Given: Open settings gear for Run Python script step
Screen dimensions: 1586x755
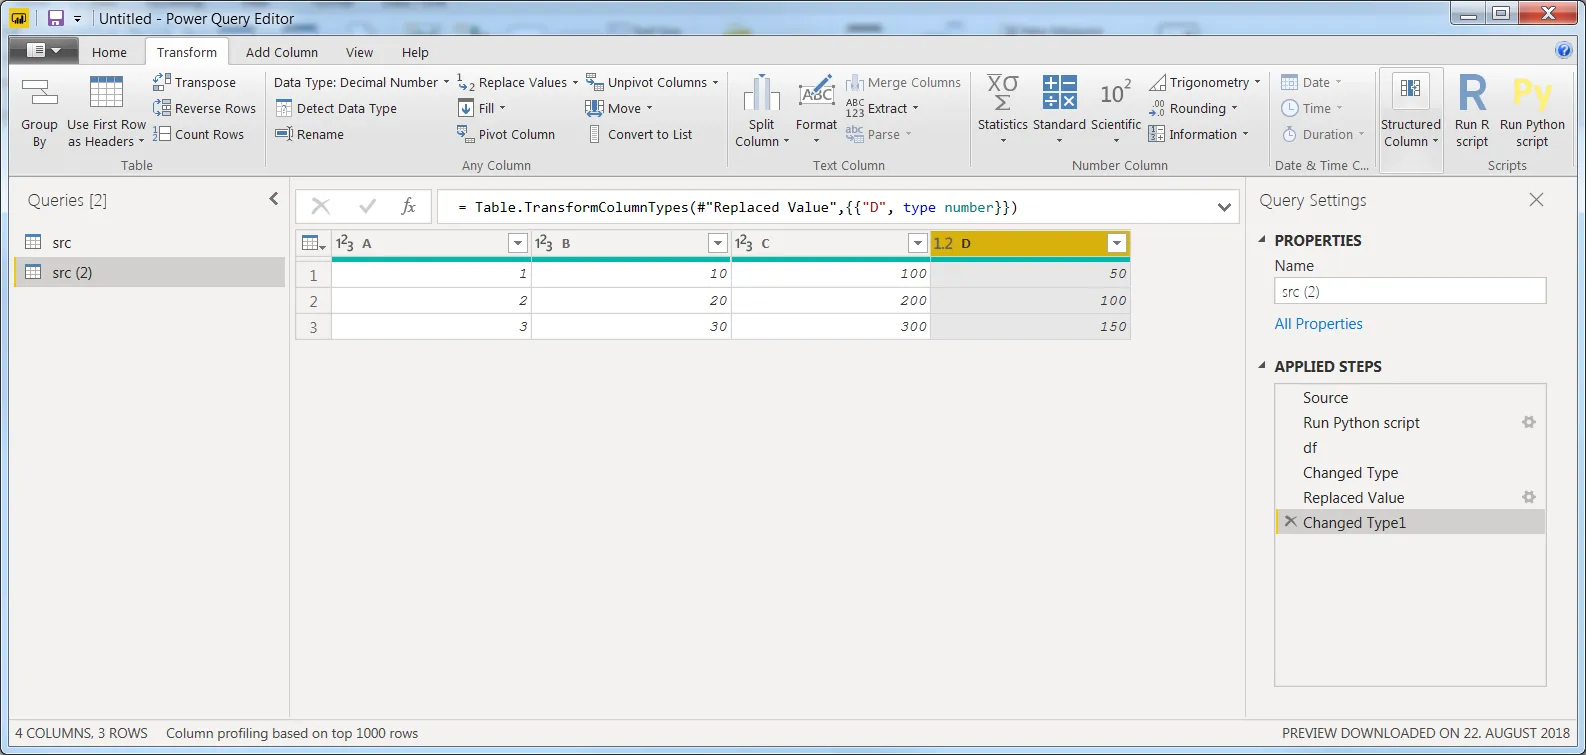Looking at the screenshot, I should 1529,422.
